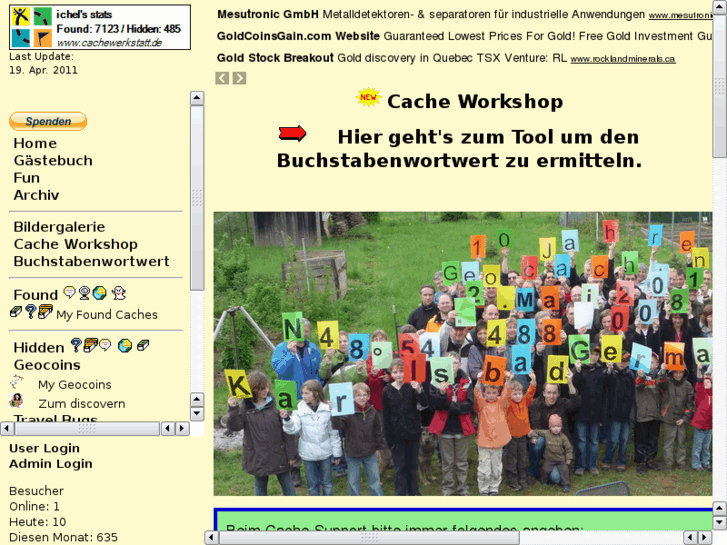727x545 pixels.
Task: Click sidebar vertical scrollbar lower up arrow
Action: point(197,399)
